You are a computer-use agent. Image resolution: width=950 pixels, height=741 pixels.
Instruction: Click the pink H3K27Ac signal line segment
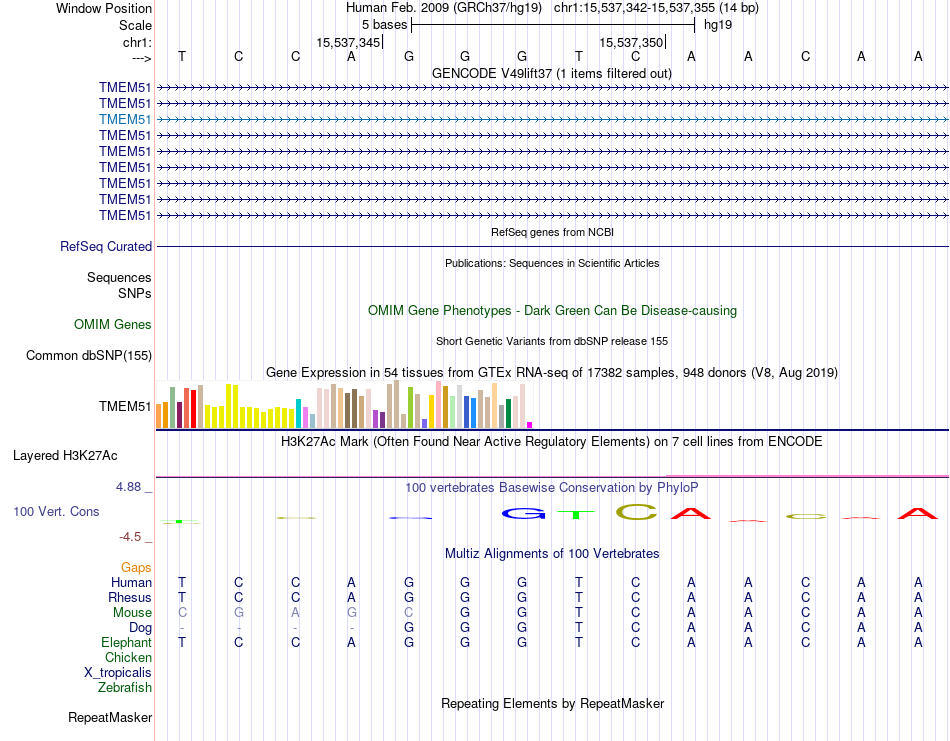(x=807, y=476)
